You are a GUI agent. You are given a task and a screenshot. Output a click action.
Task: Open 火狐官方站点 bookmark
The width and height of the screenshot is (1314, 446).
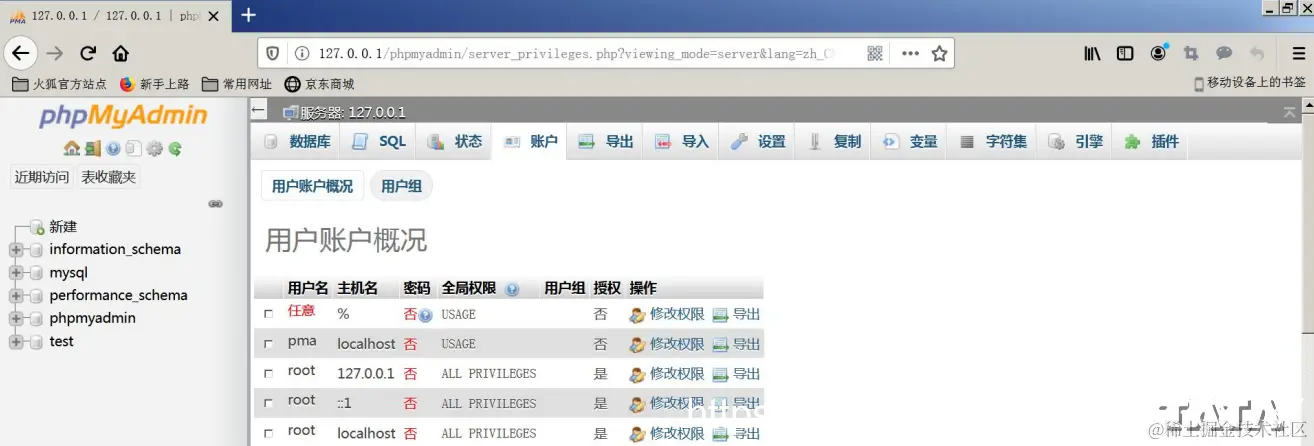[x=59, y=84]
